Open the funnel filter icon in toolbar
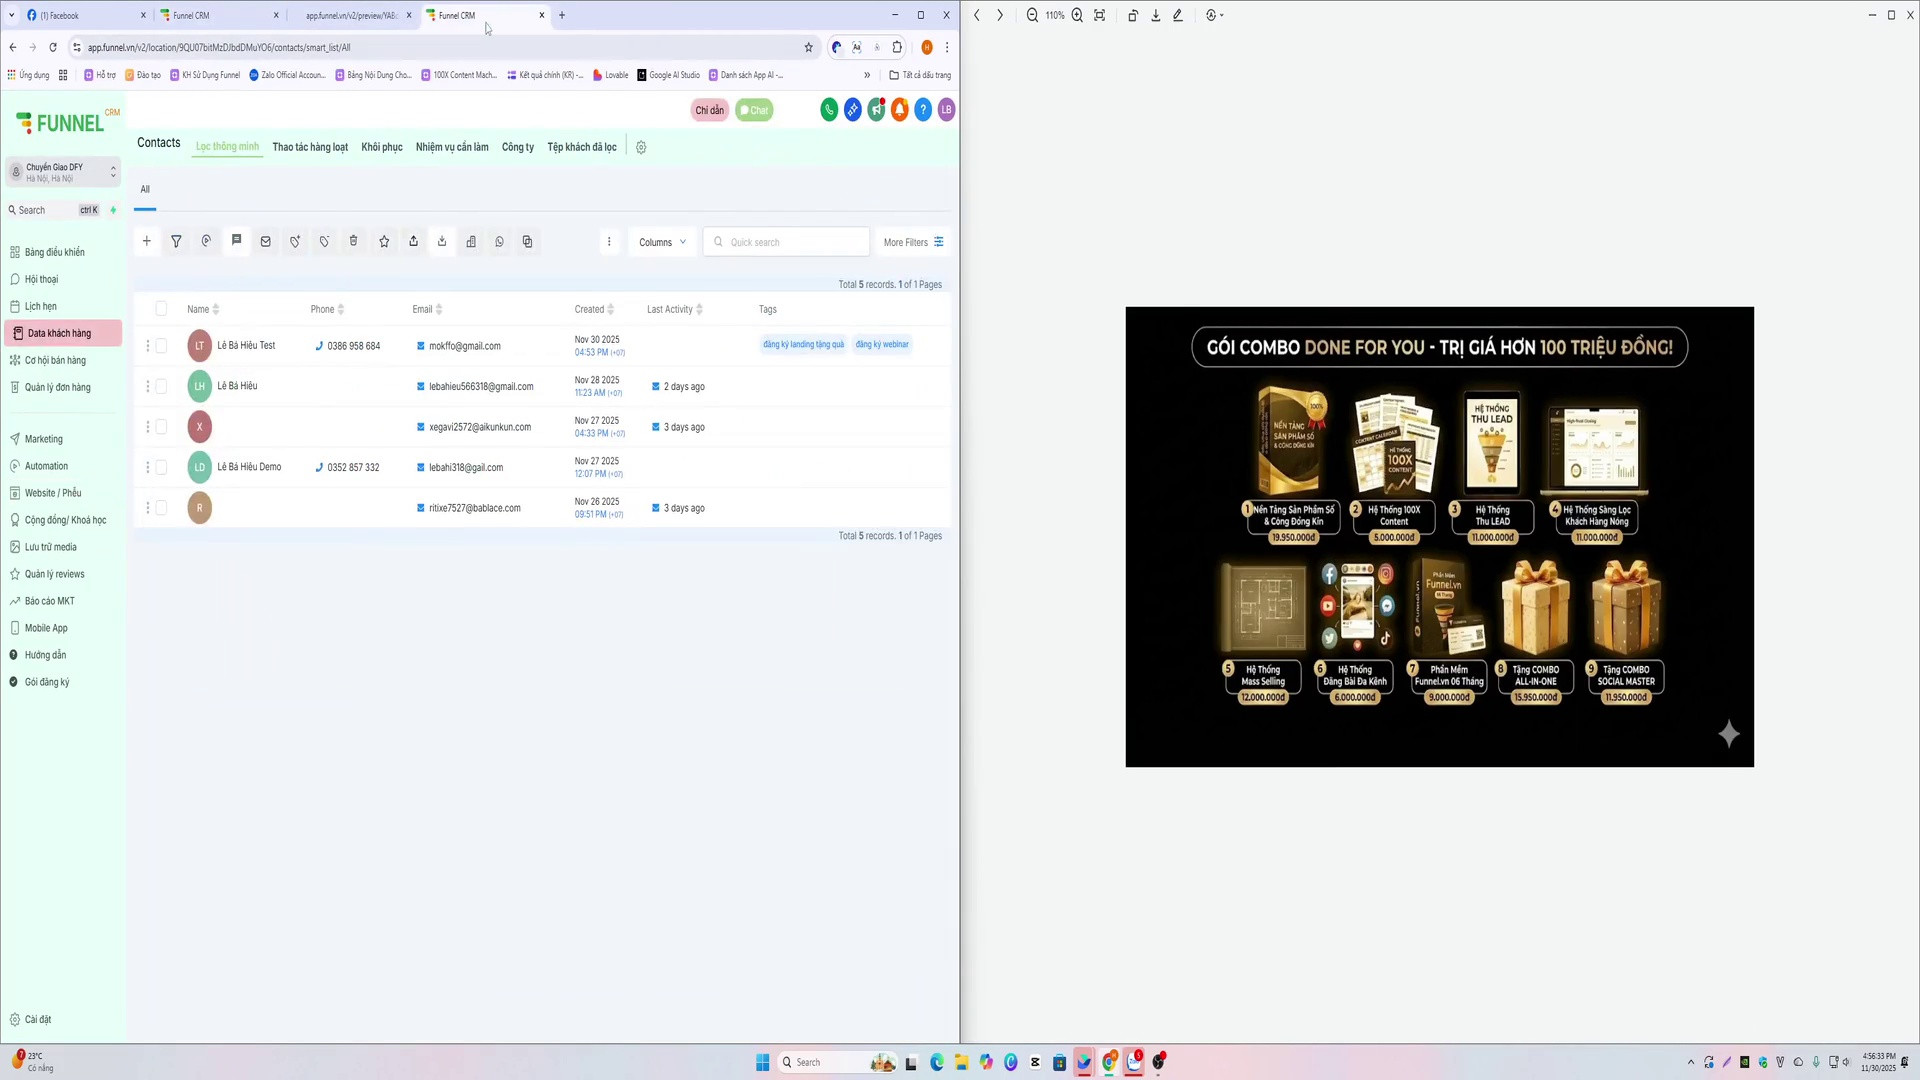Image resolution: width=1920 pixels, height=1080 pixels. coord(176,241)
